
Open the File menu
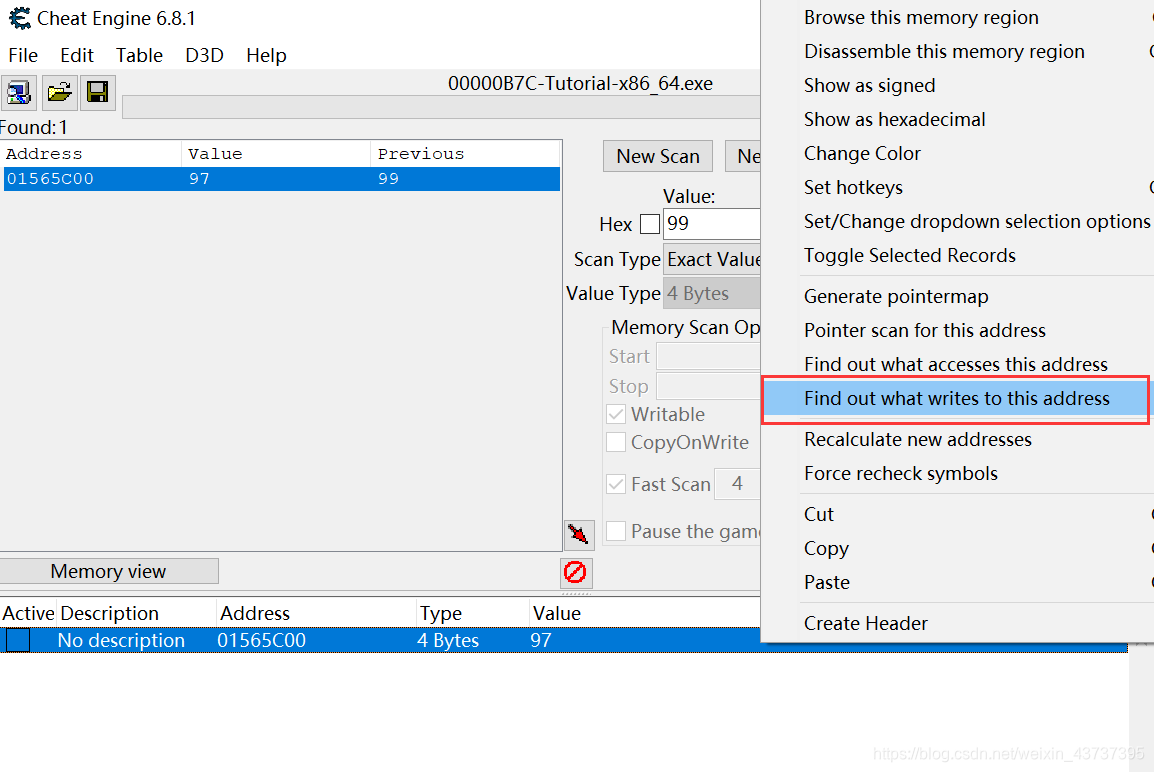[23, 55]
